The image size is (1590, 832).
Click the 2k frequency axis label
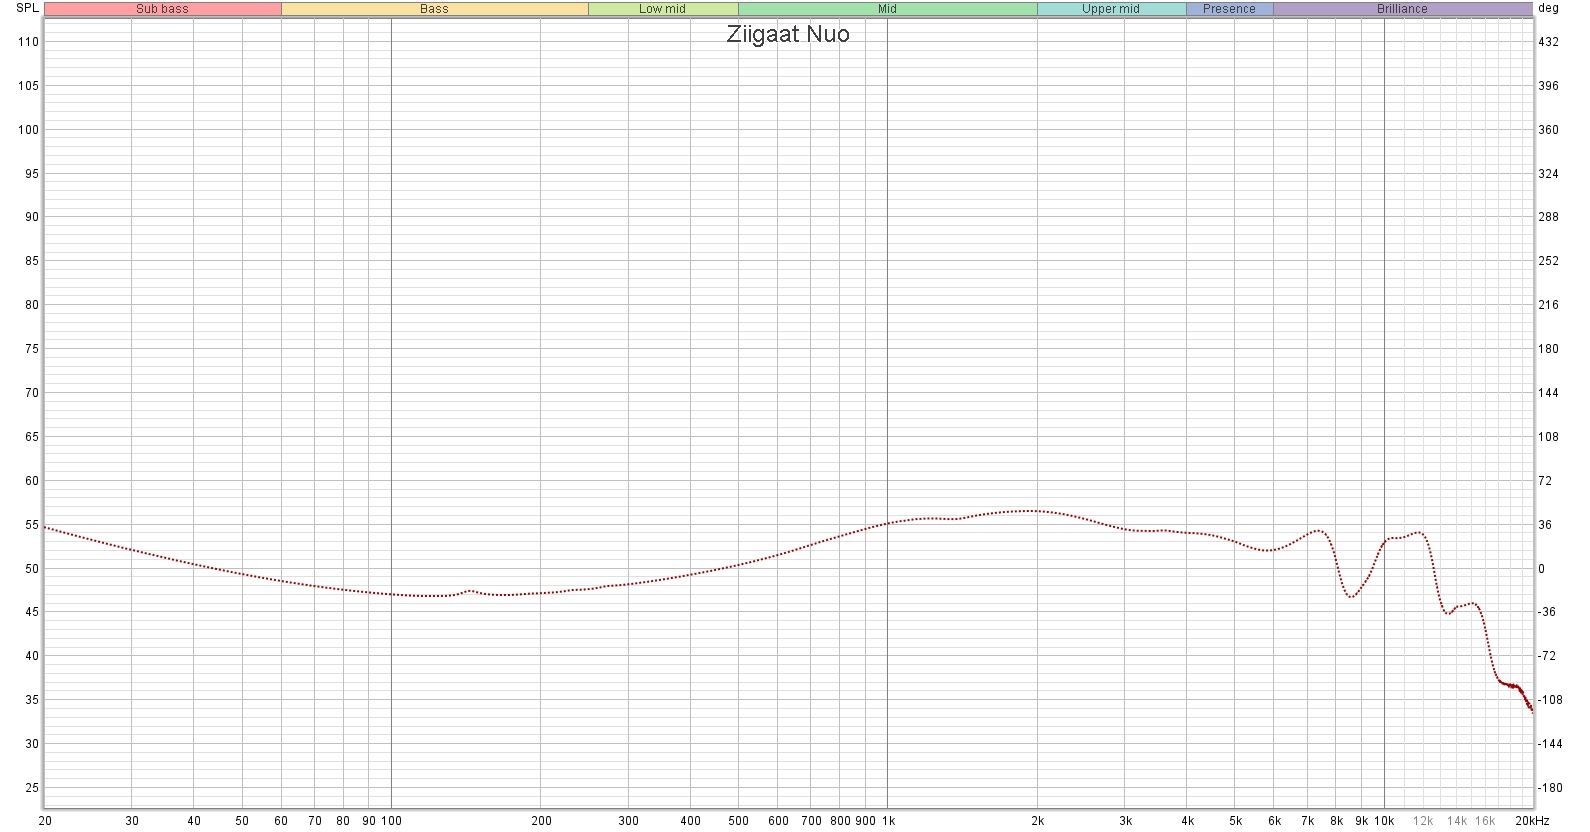click(1038, 821)
